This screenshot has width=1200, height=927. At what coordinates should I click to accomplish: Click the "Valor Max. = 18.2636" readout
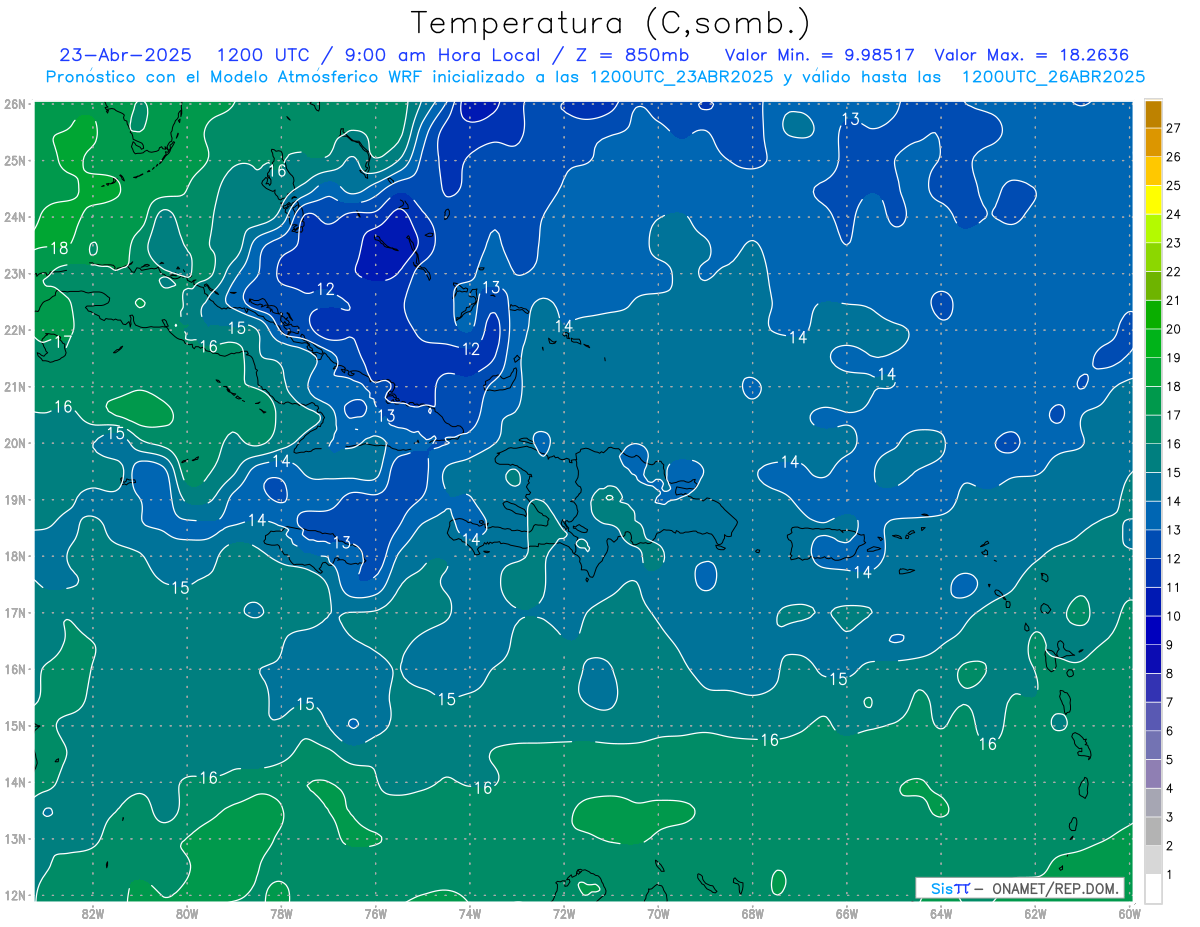point(1031,55)
